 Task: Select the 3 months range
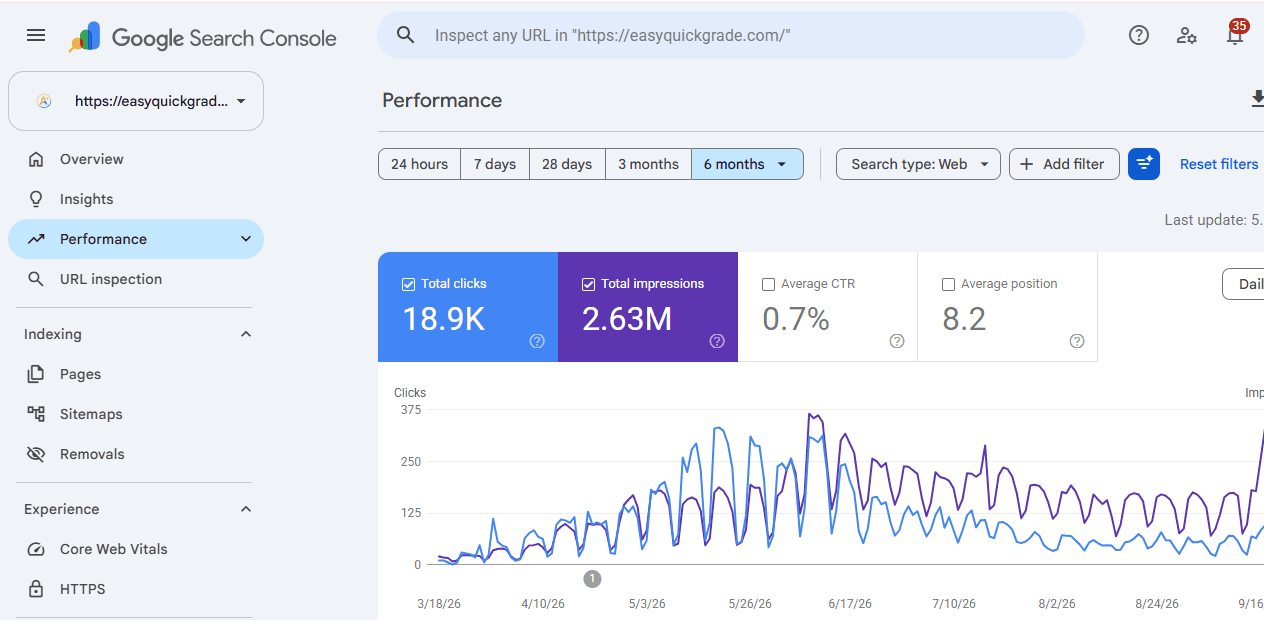point(648,164)
